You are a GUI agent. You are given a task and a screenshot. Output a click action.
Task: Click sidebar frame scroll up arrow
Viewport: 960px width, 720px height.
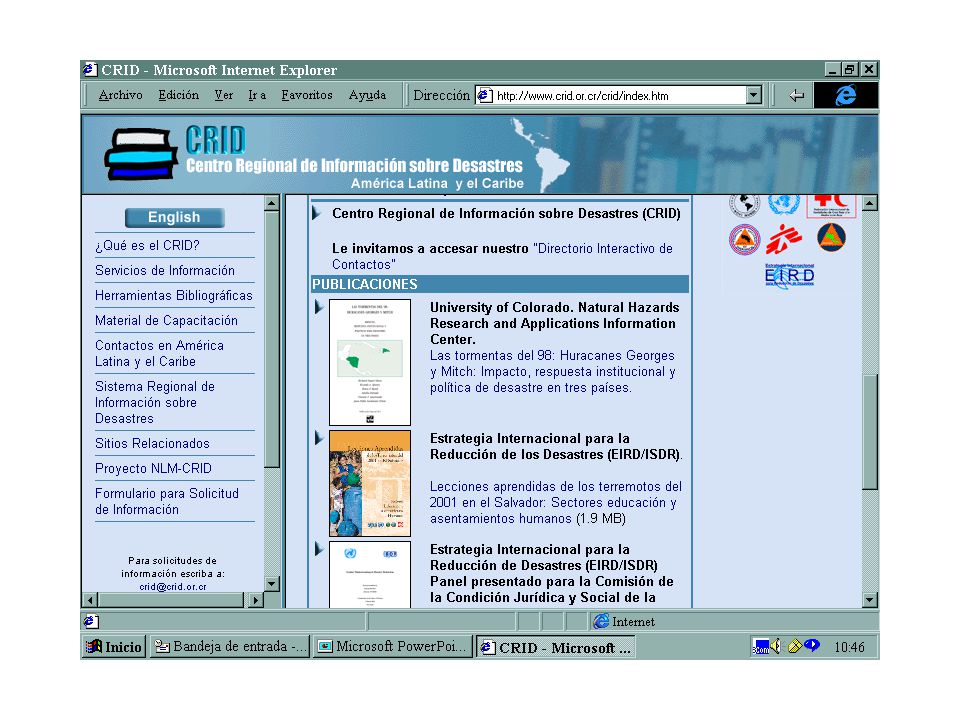(x=272, y=203)
